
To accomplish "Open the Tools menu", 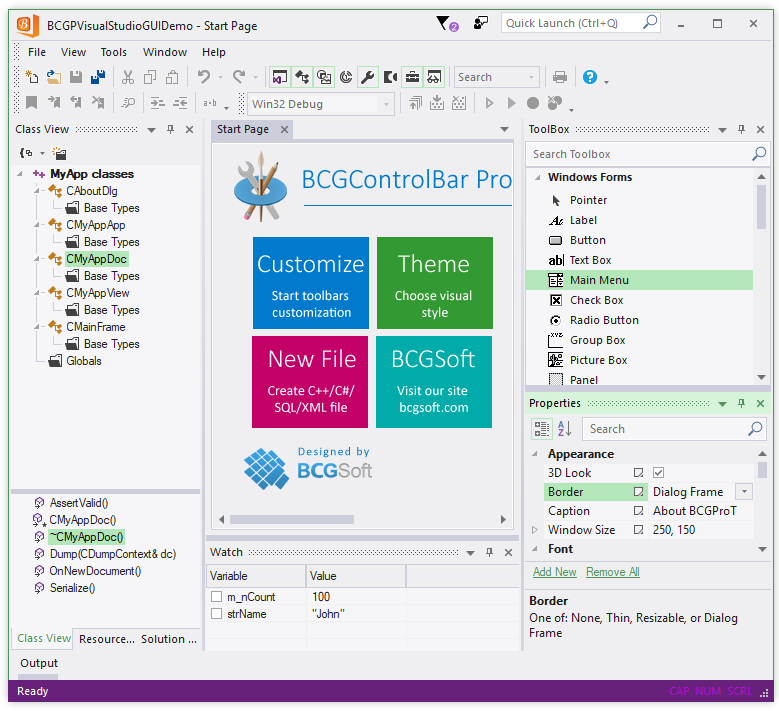I will (x=113, y=52).
